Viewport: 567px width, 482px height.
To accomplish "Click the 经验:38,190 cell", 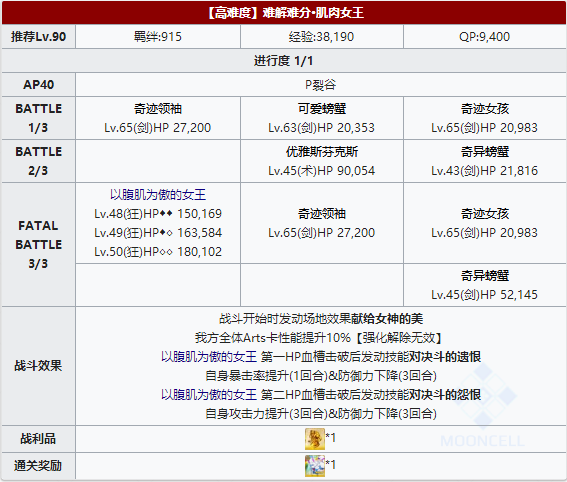I will coord(322,37).
